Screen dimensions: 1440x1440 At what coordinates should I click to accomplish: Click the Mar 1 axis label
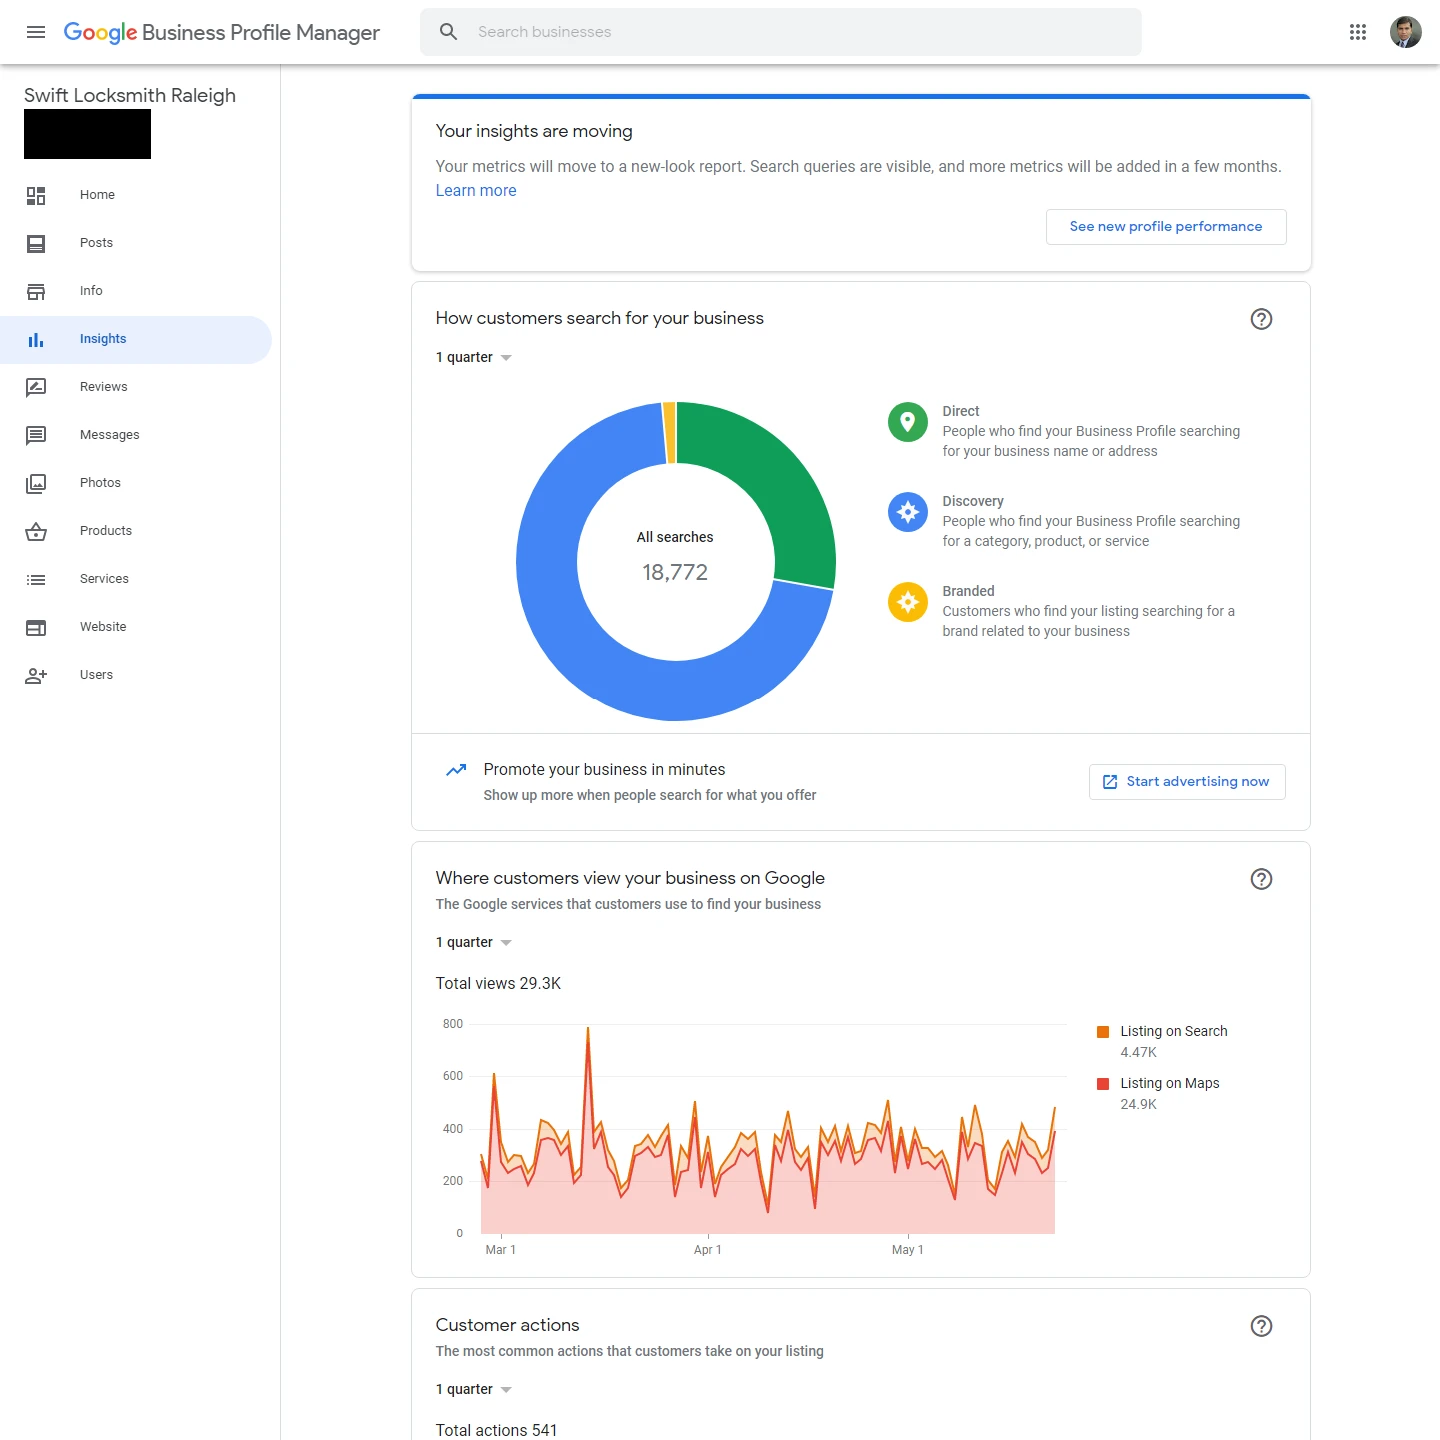500,1250
